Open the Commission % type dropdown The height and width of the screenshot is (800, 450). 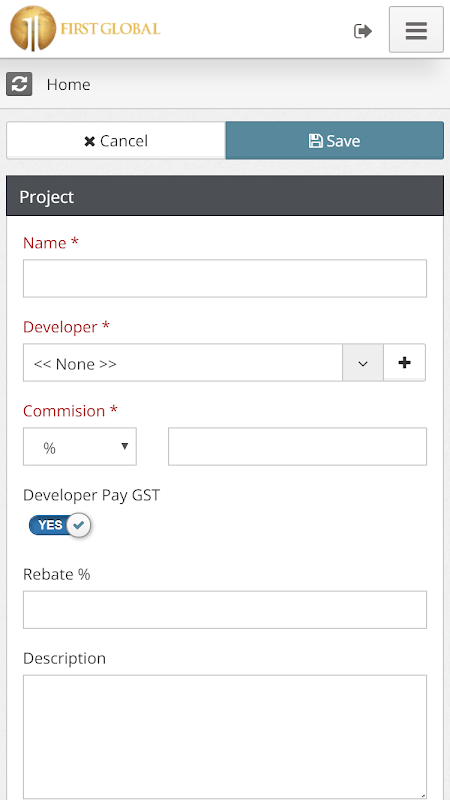(80, 446)
